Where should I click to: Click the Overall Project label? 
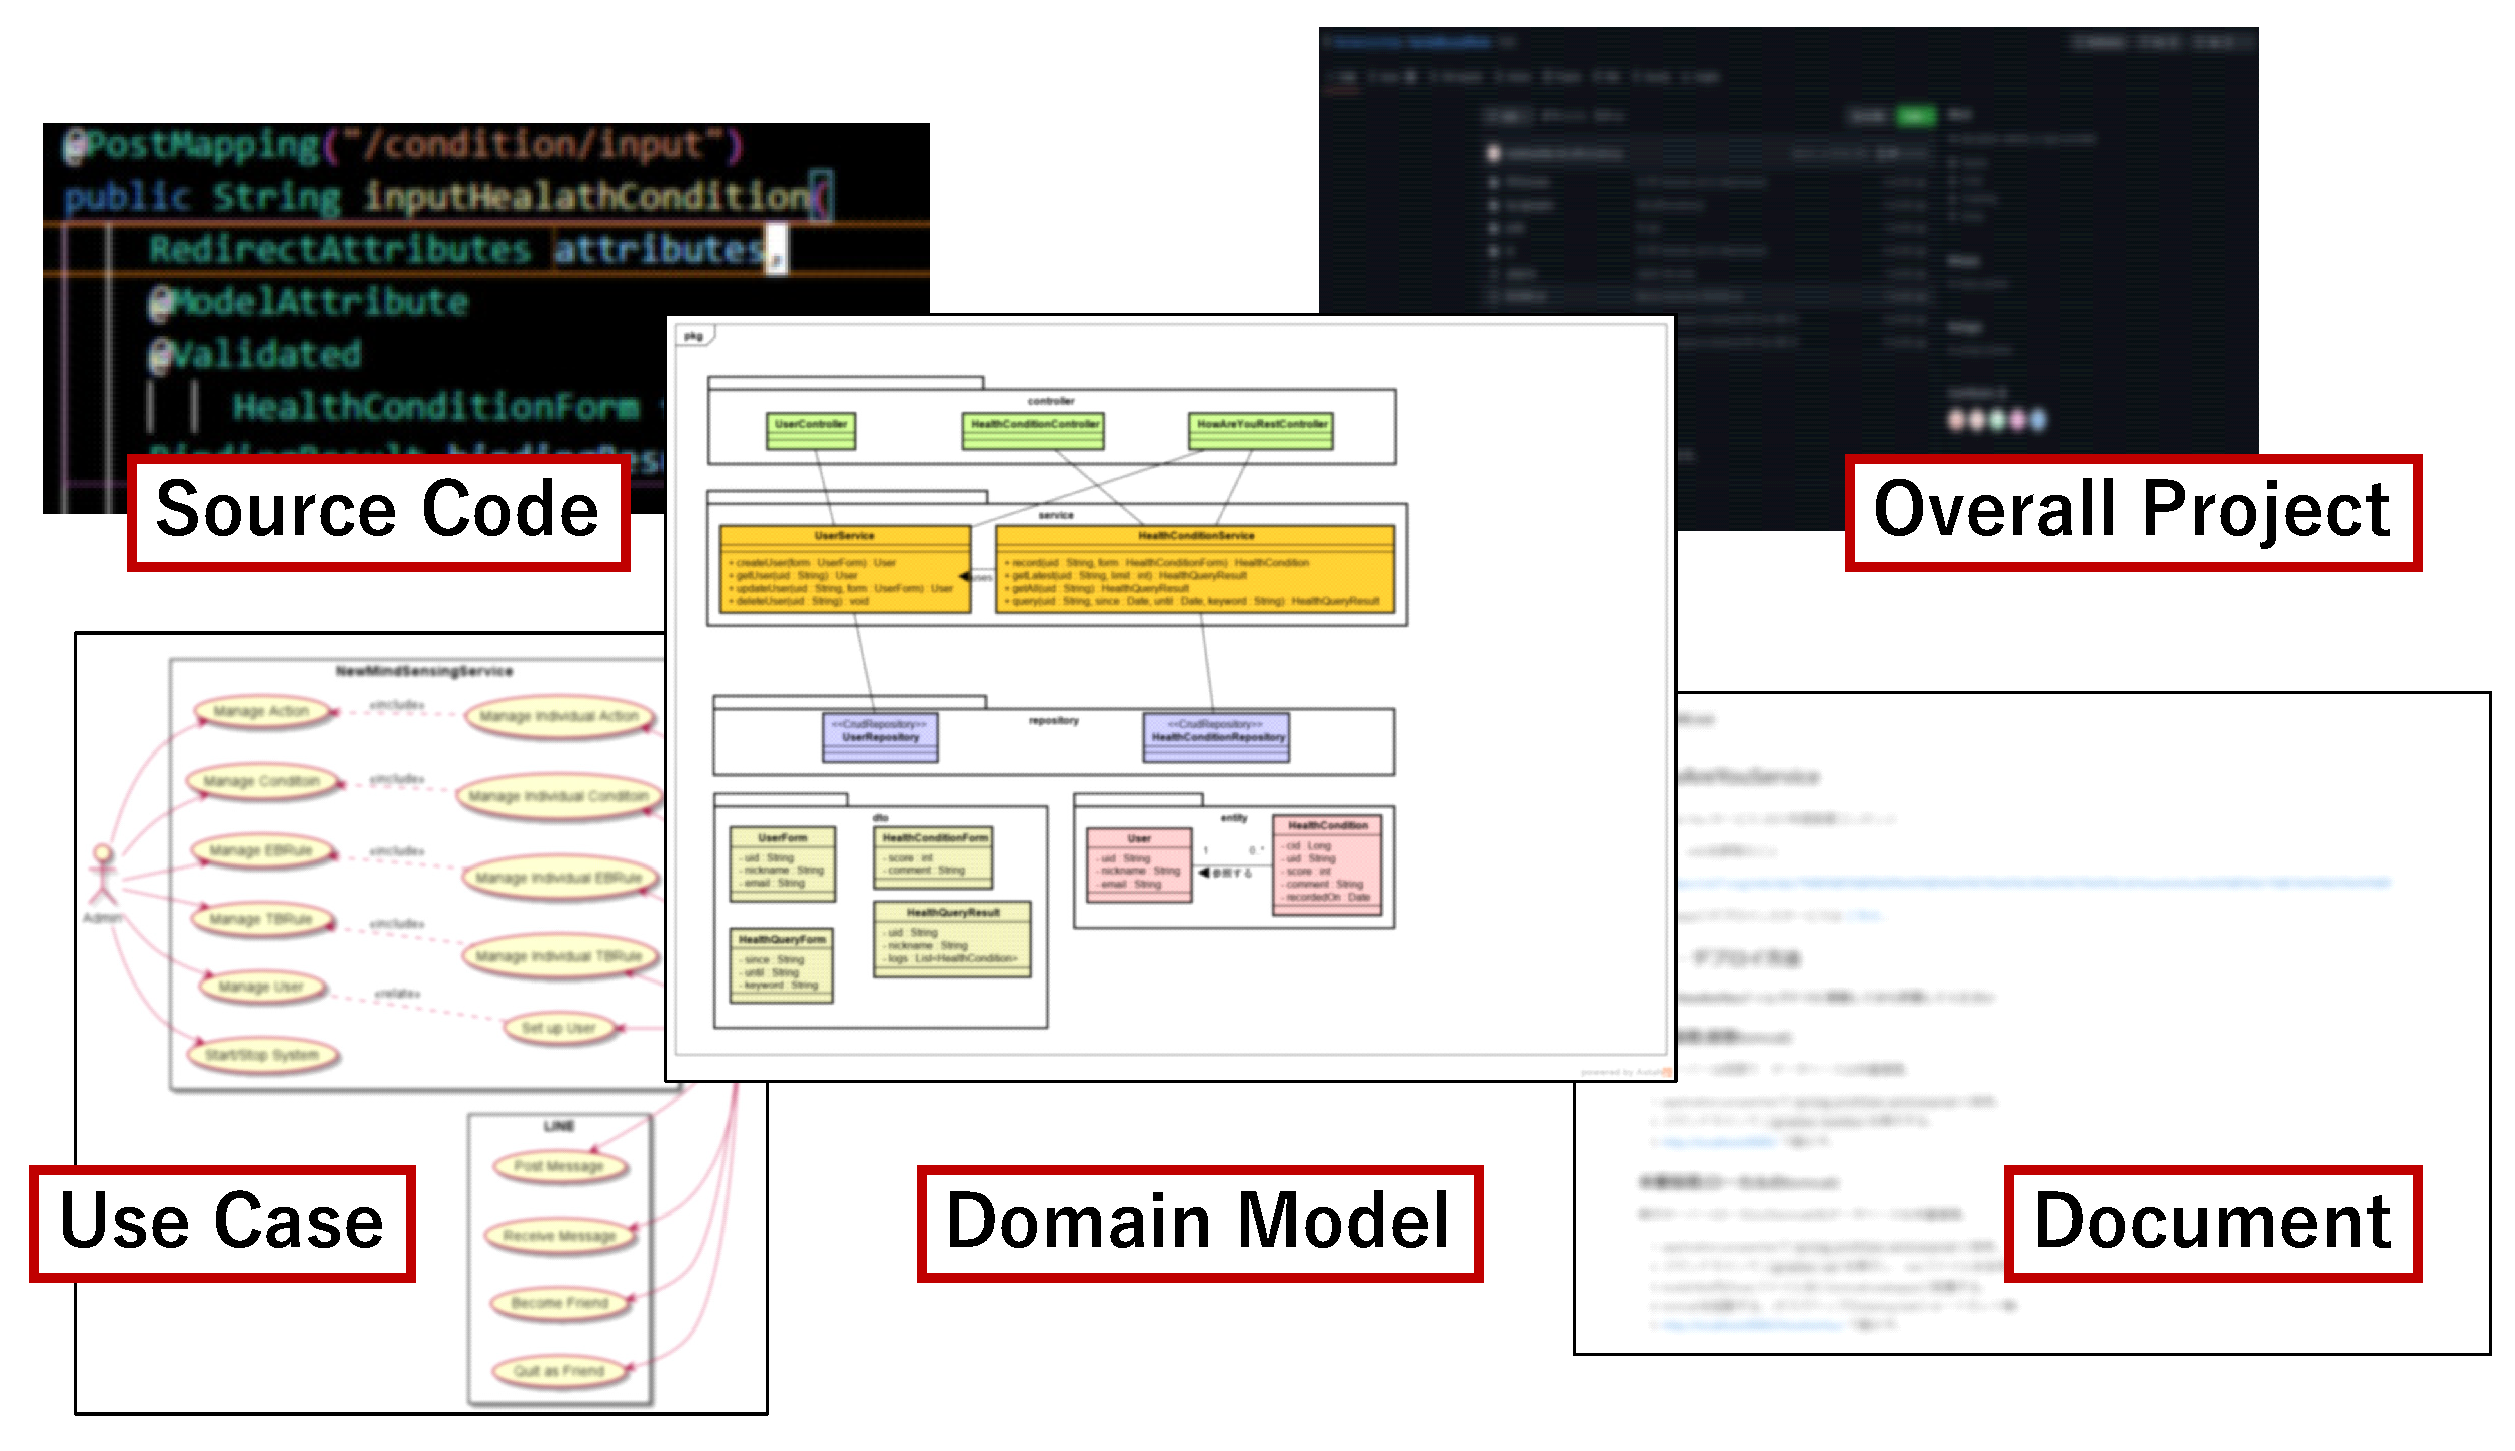coord(2132,512)
